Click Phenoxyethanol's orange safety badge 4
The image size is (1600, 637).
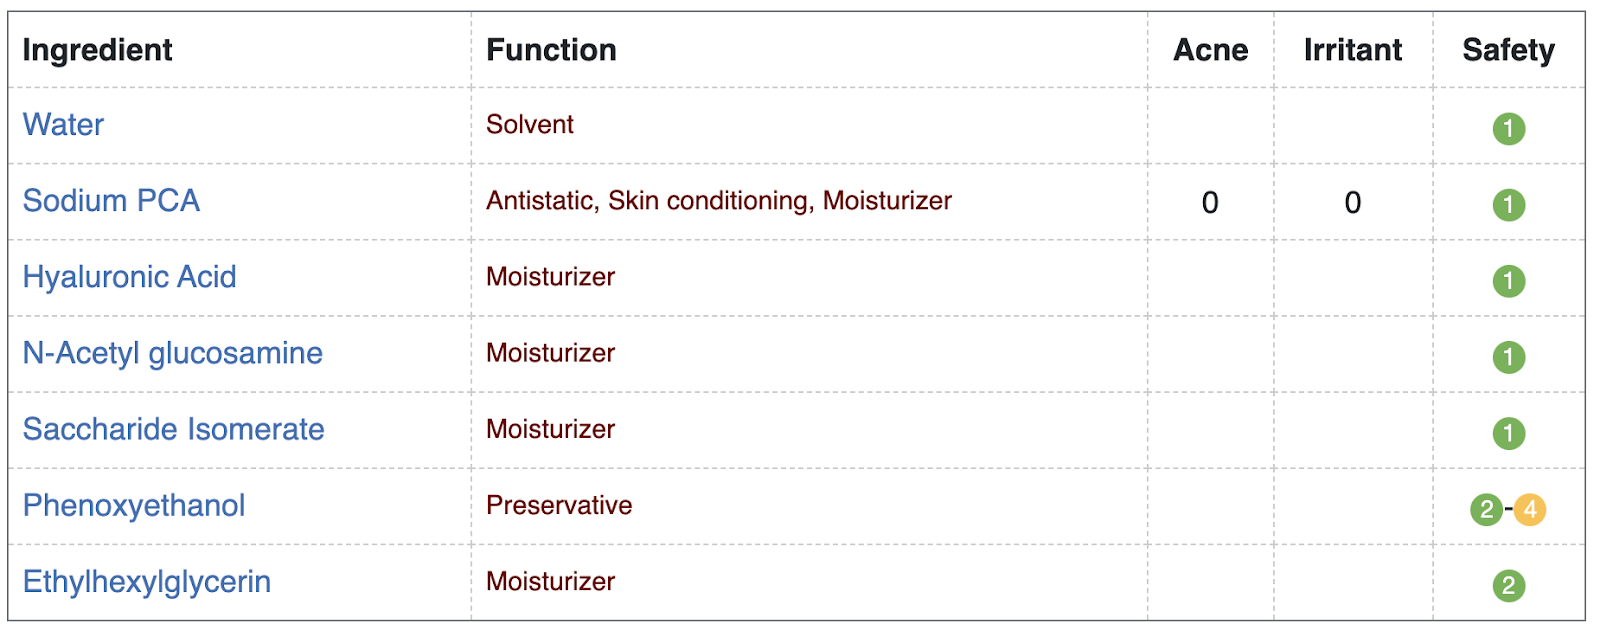click(x=1530, y=510)
